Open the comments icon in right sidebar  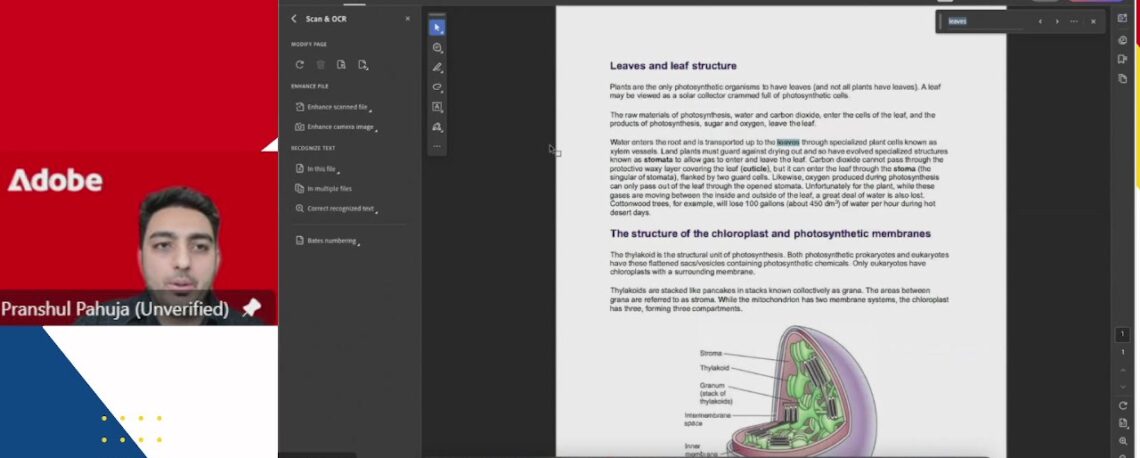point(1123,41)
